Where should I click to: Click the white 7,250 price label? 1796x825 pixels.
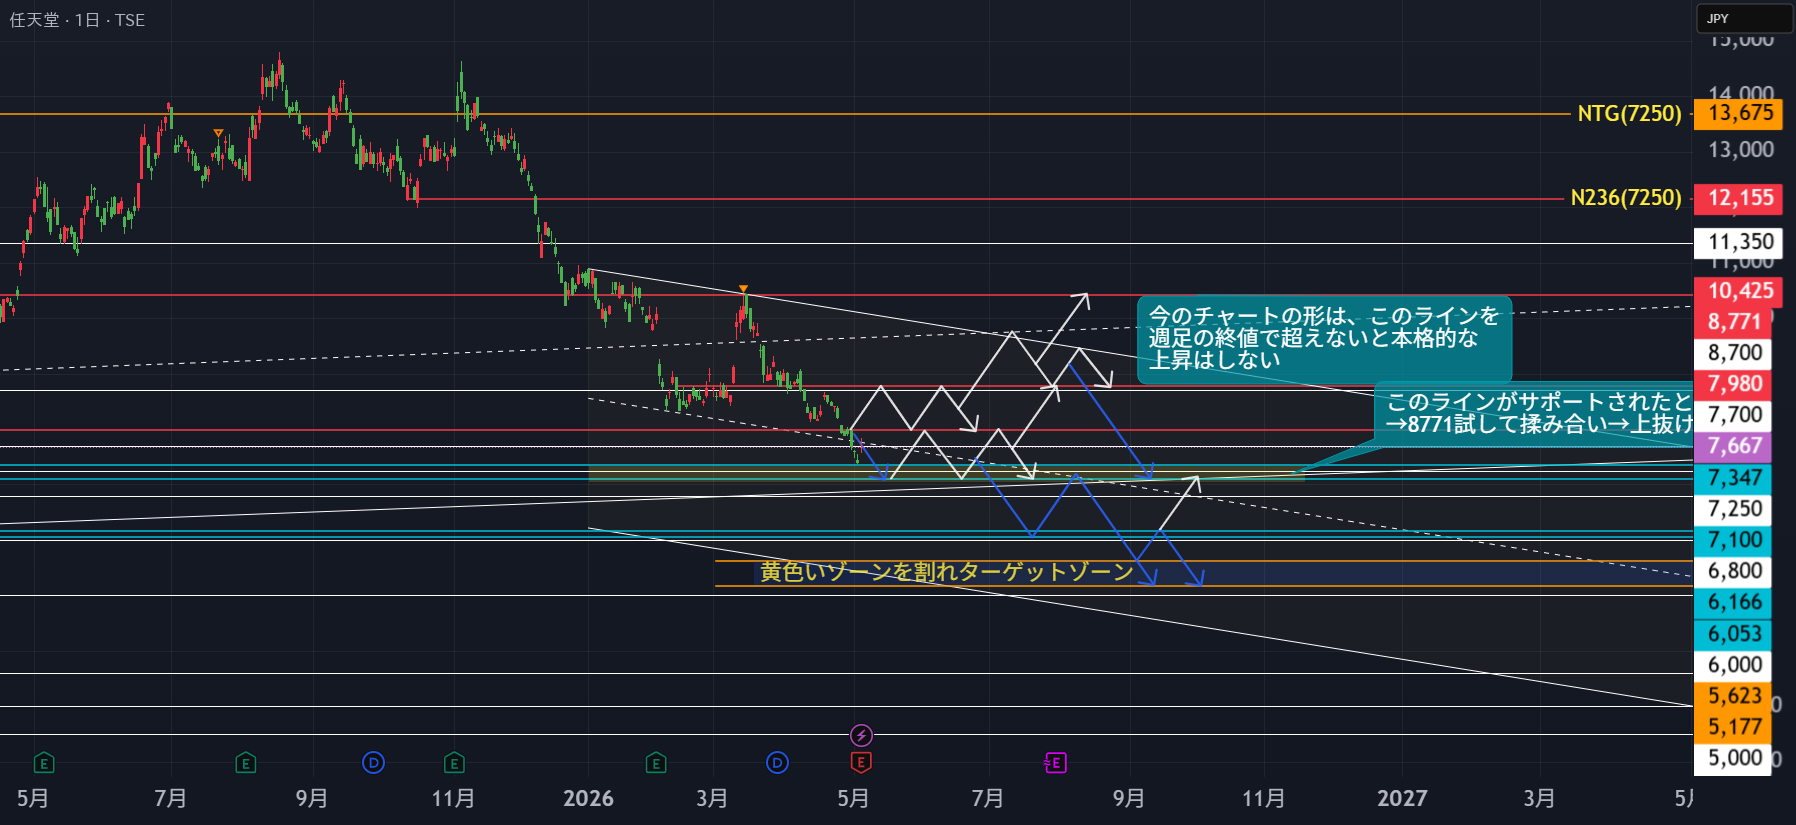[1733, 509]
